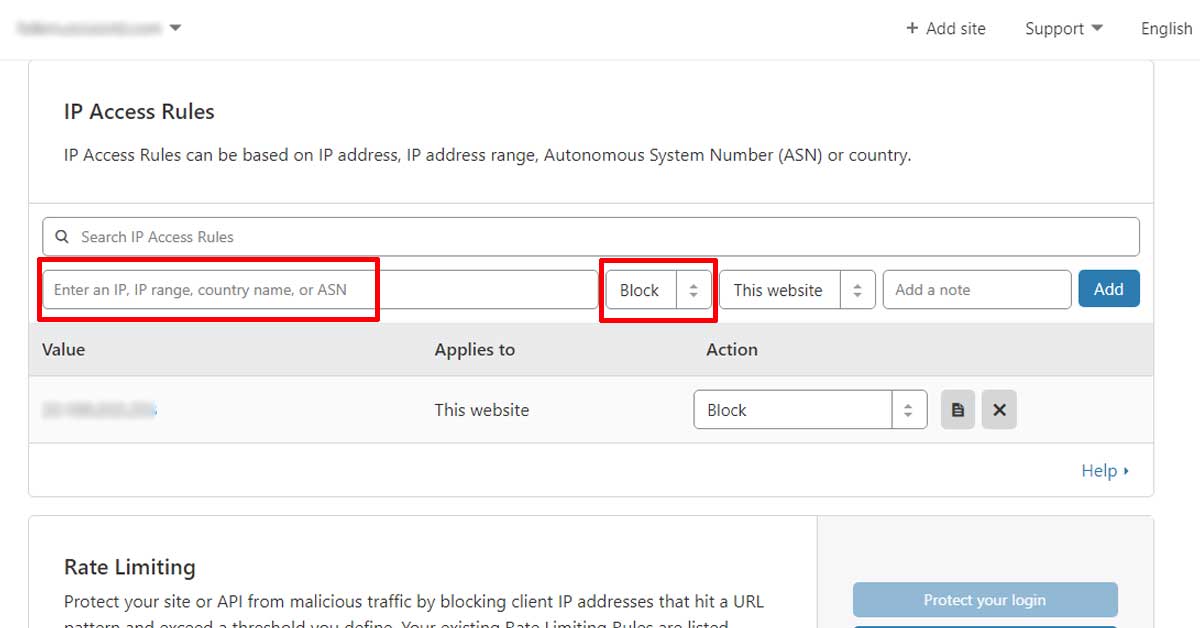Click the blue Add button
Viewport: 1200px width, 628px height.
pos(1109,289)
